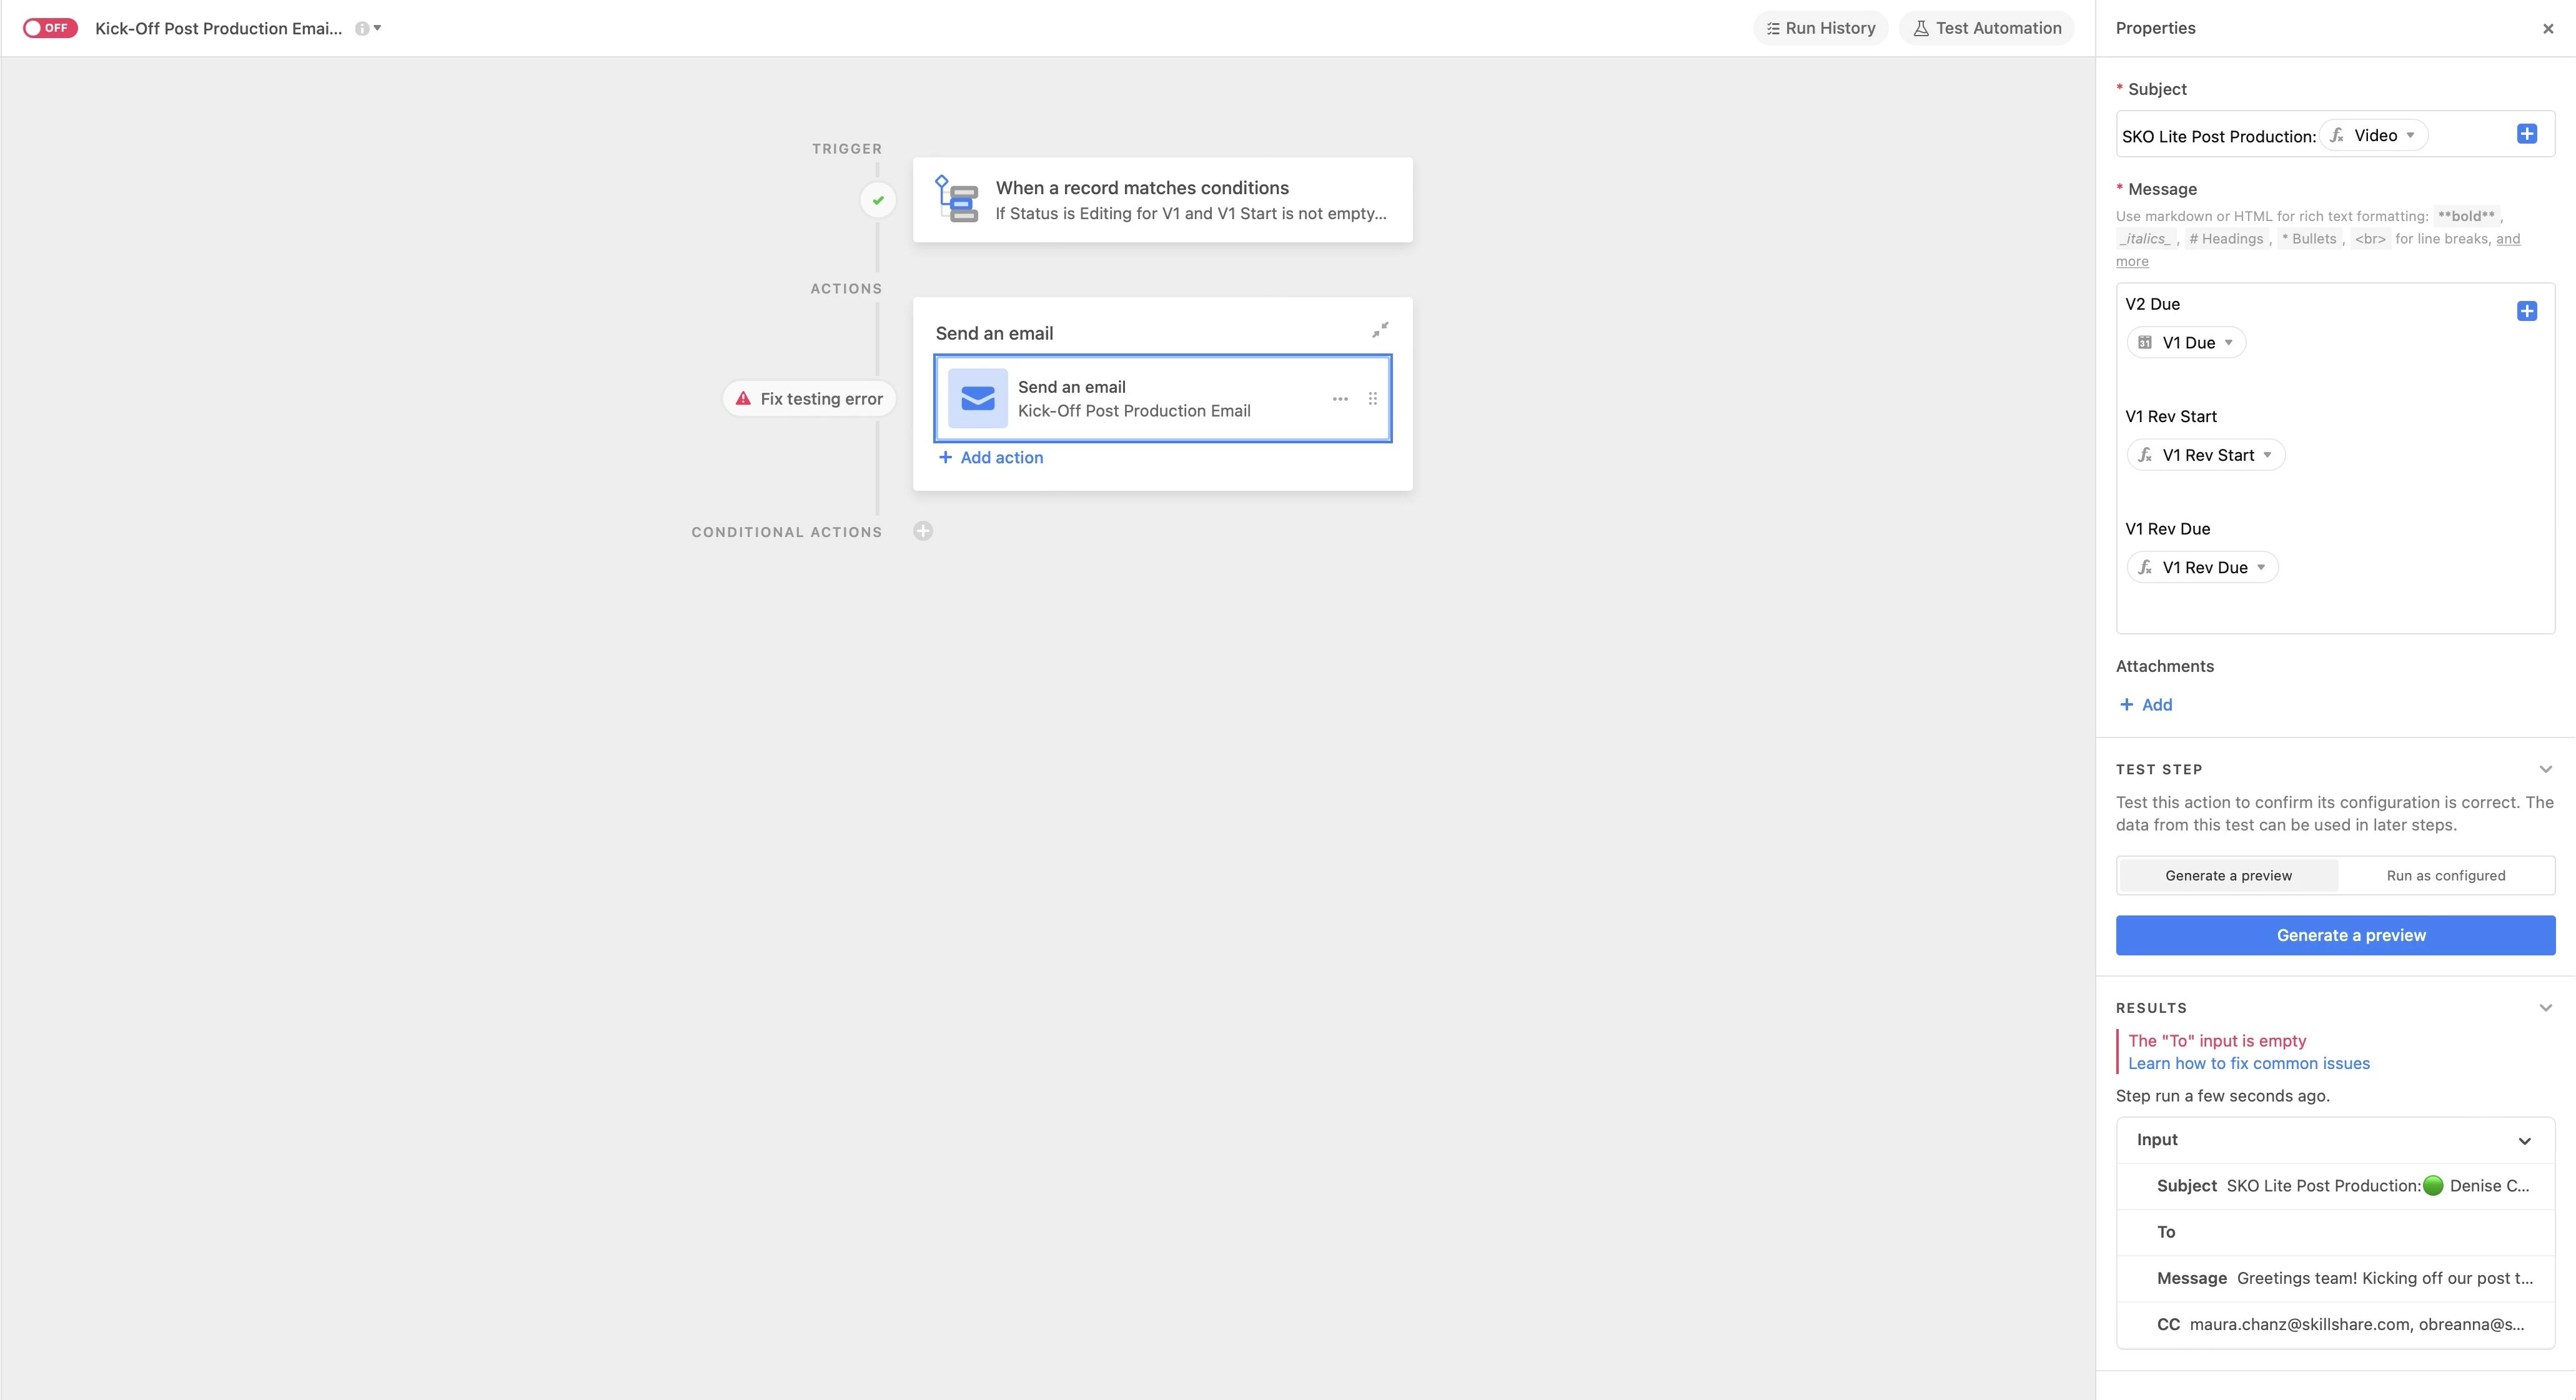Click the 'V1 Rev Due' label in message
This screenshot has width=2576, height=1400.
[2167, 529]
